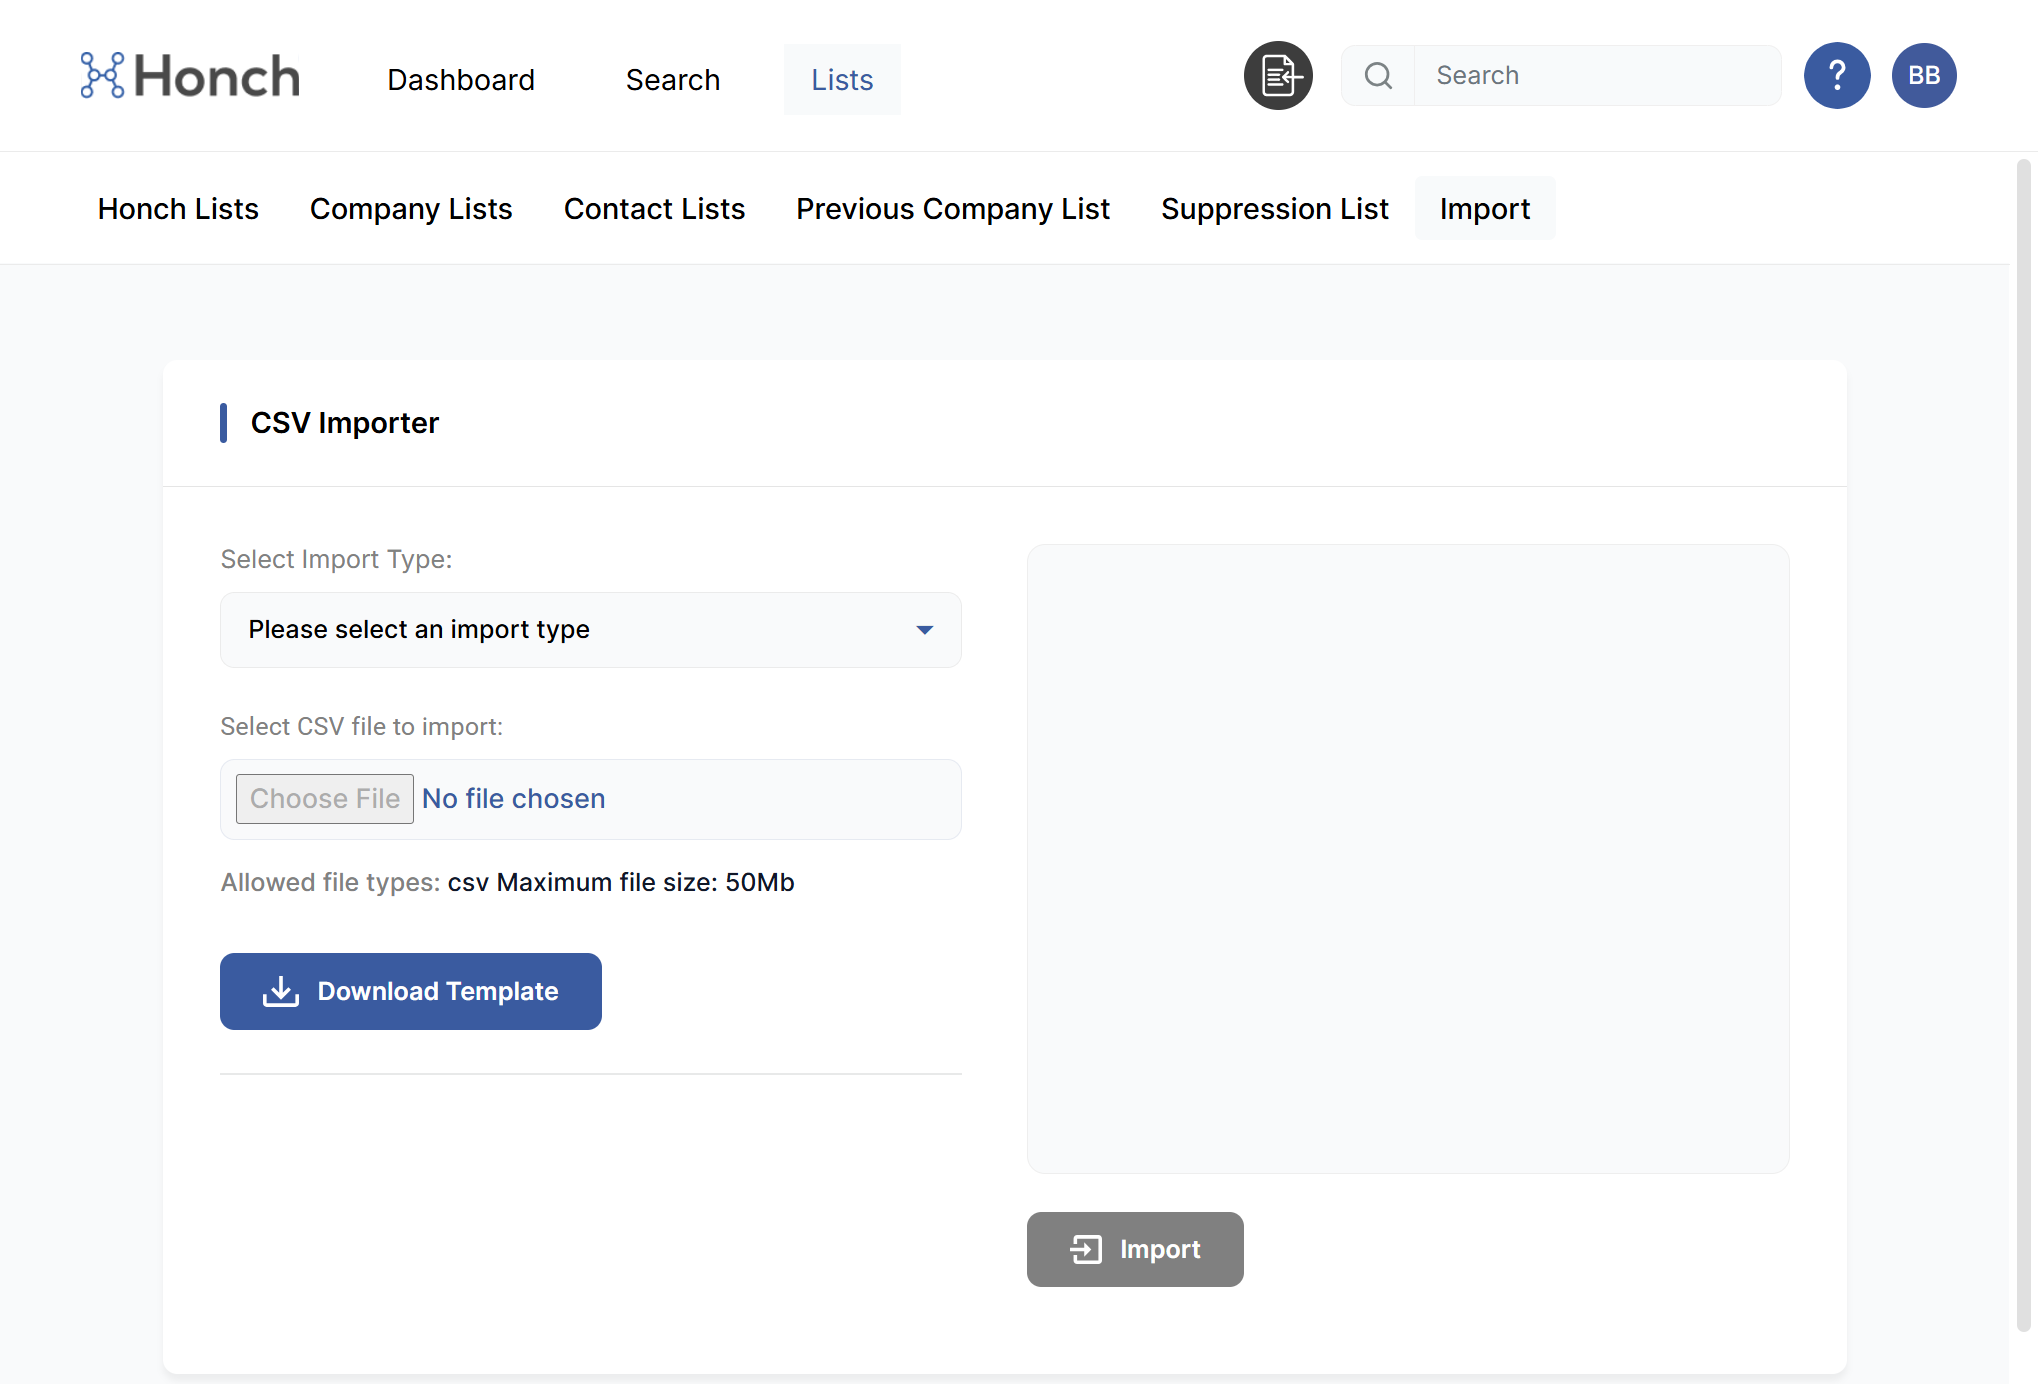Viewport: 2038px width, 1384px height.
Task: Open the Previous Company List tab
Action: click(953, 209)
